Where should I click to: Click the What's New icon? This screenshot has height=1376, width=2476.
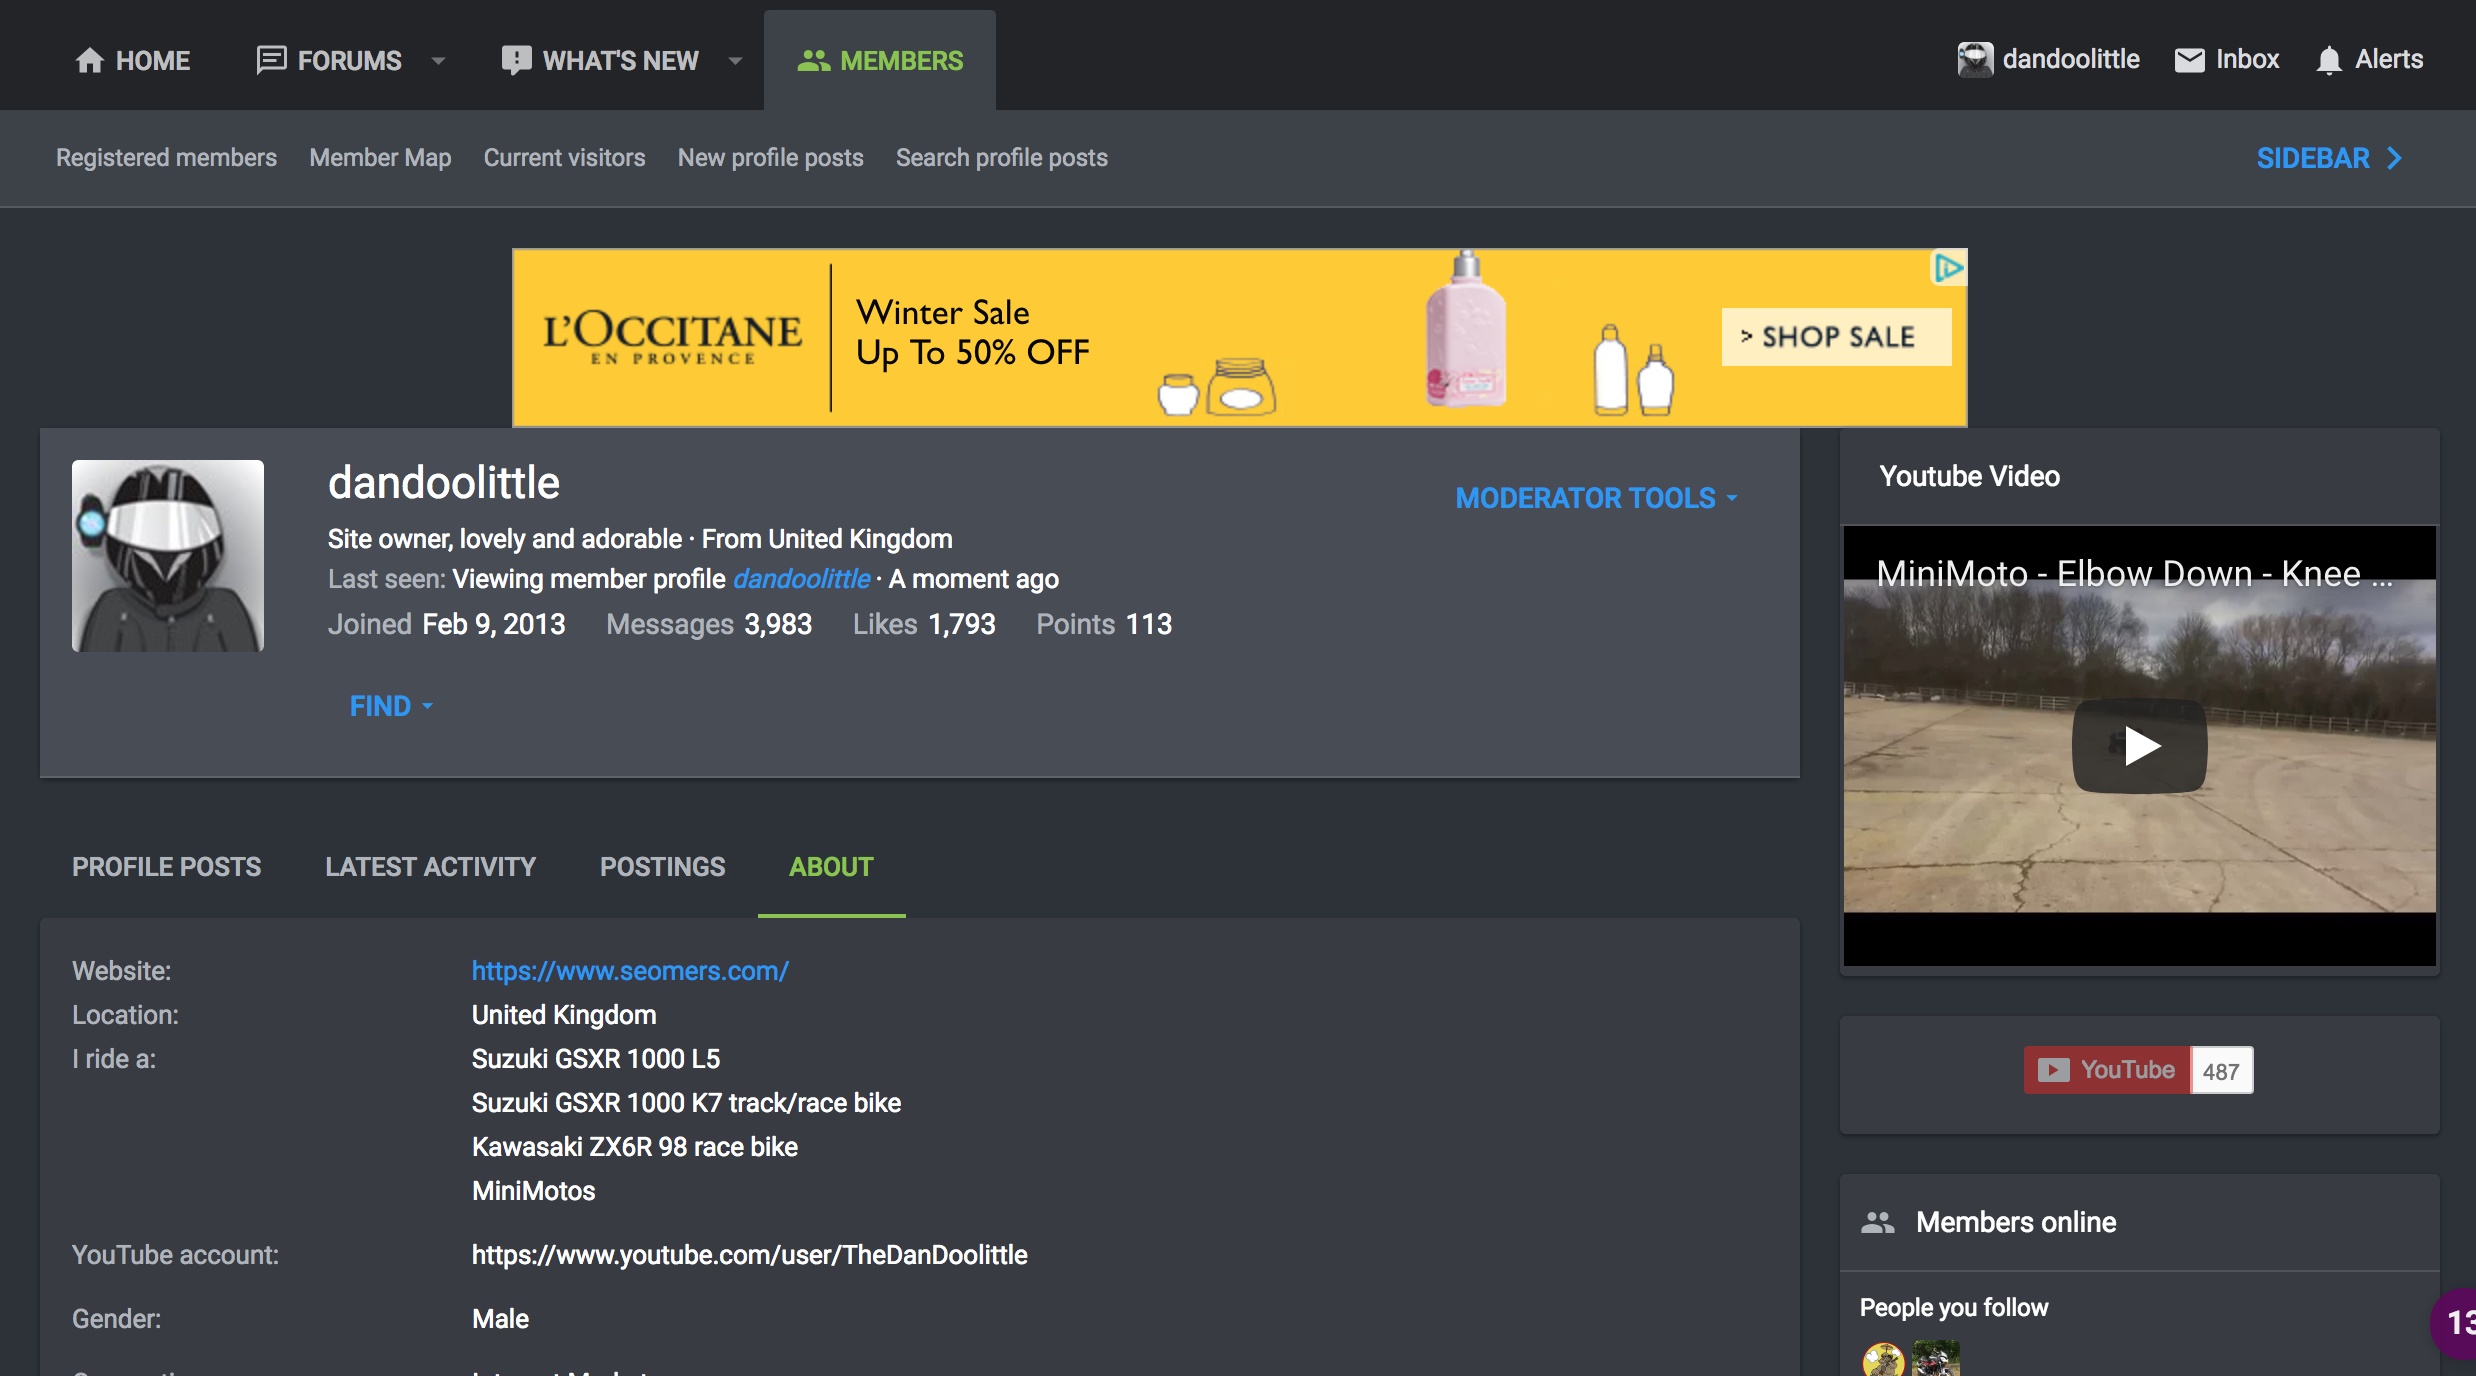[516, 60]
